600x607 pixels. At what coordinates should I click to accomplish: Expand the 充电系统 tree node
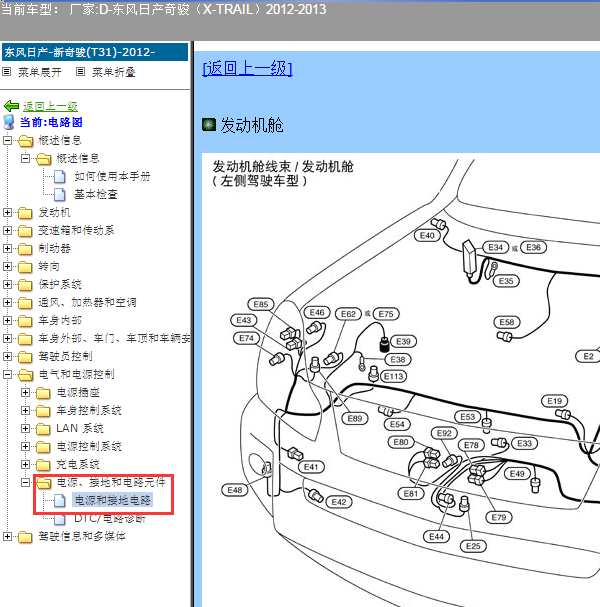tap(25, 464)
